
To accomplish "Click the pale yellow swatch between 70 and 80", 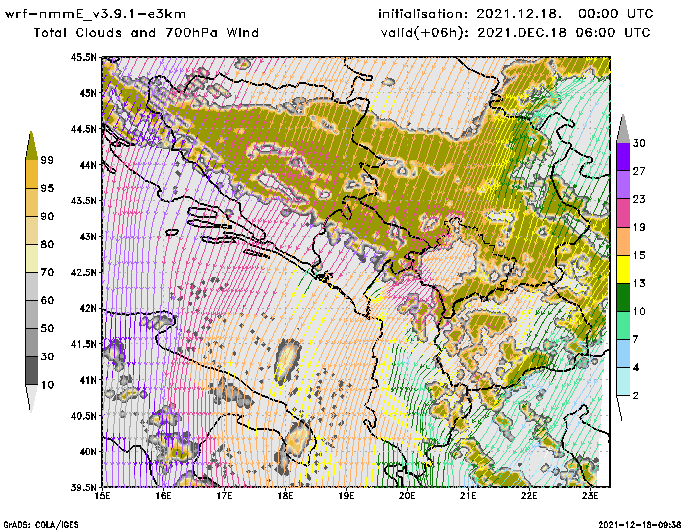I will click(31, 259).
